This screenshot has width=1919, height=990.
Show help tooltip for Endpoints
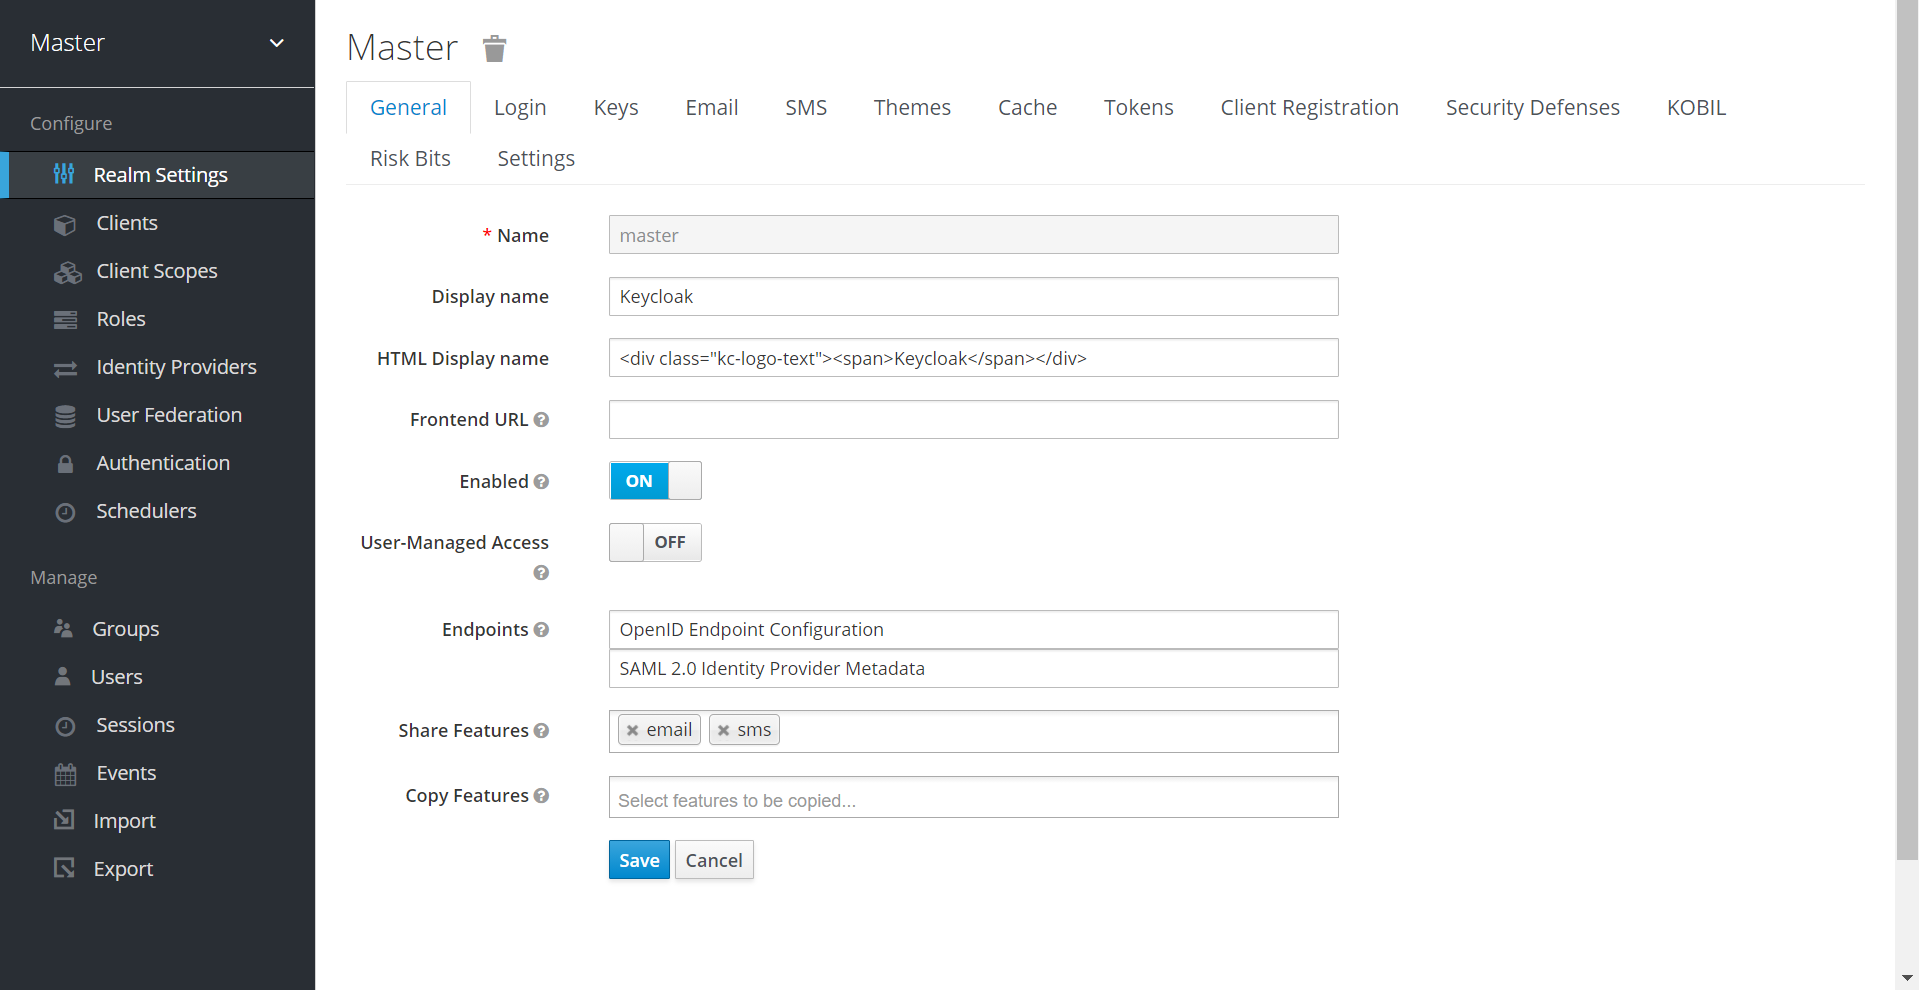pyautogui.click(x=541, y=630)
